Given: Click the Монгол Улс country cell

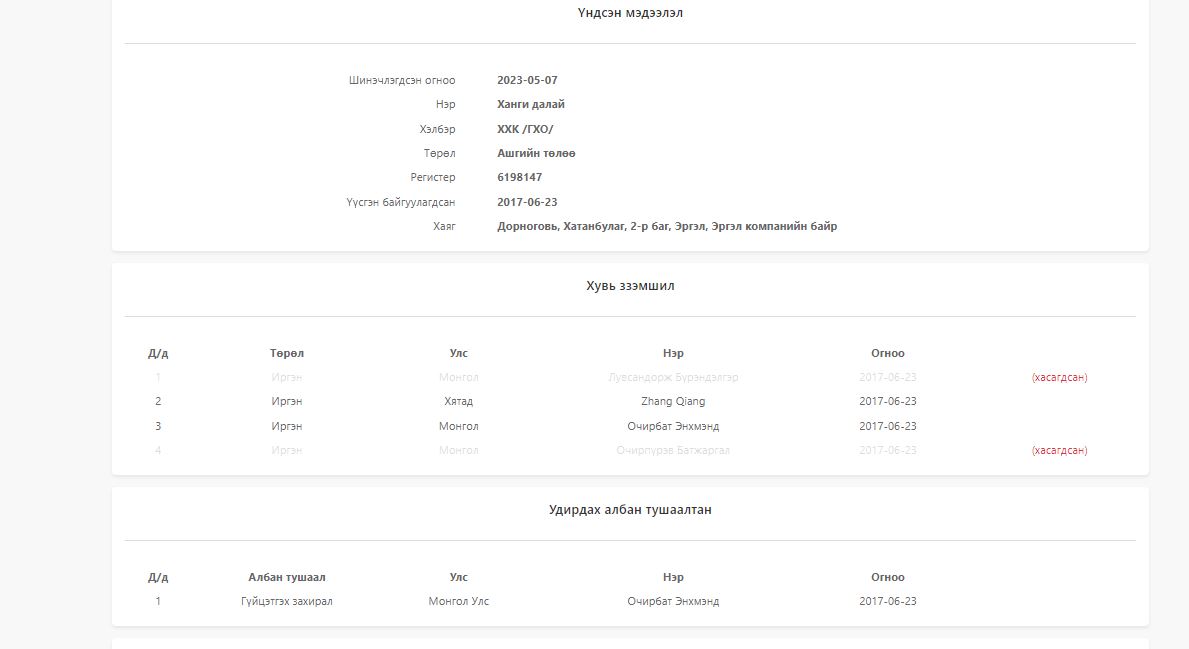Looking at the screenshot, I should 459,602.
